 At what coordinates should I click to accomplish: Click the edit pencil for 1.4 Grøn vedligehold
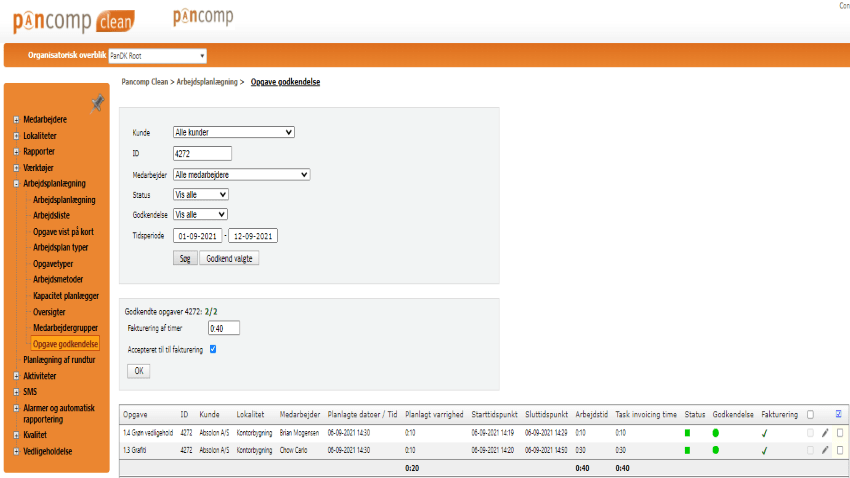825,433
